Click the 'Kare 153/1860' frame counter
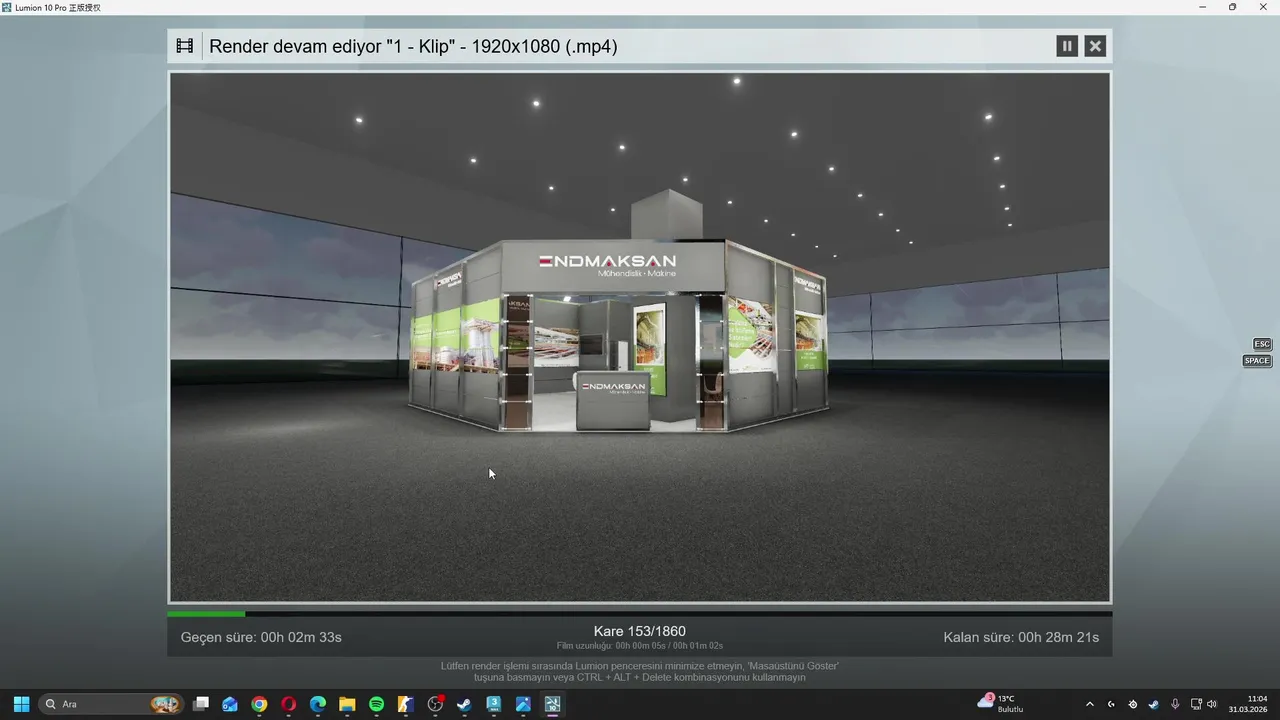1280x720 pixels. tap(640, 631)
